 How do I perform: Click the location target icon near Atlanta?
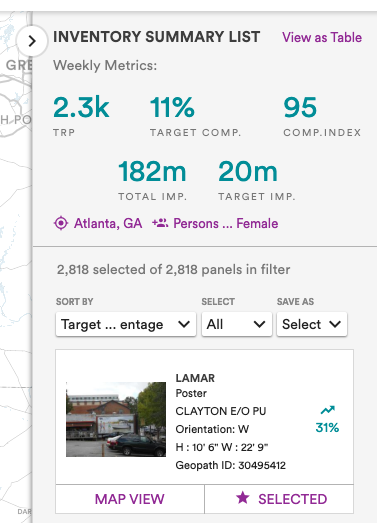61,223
